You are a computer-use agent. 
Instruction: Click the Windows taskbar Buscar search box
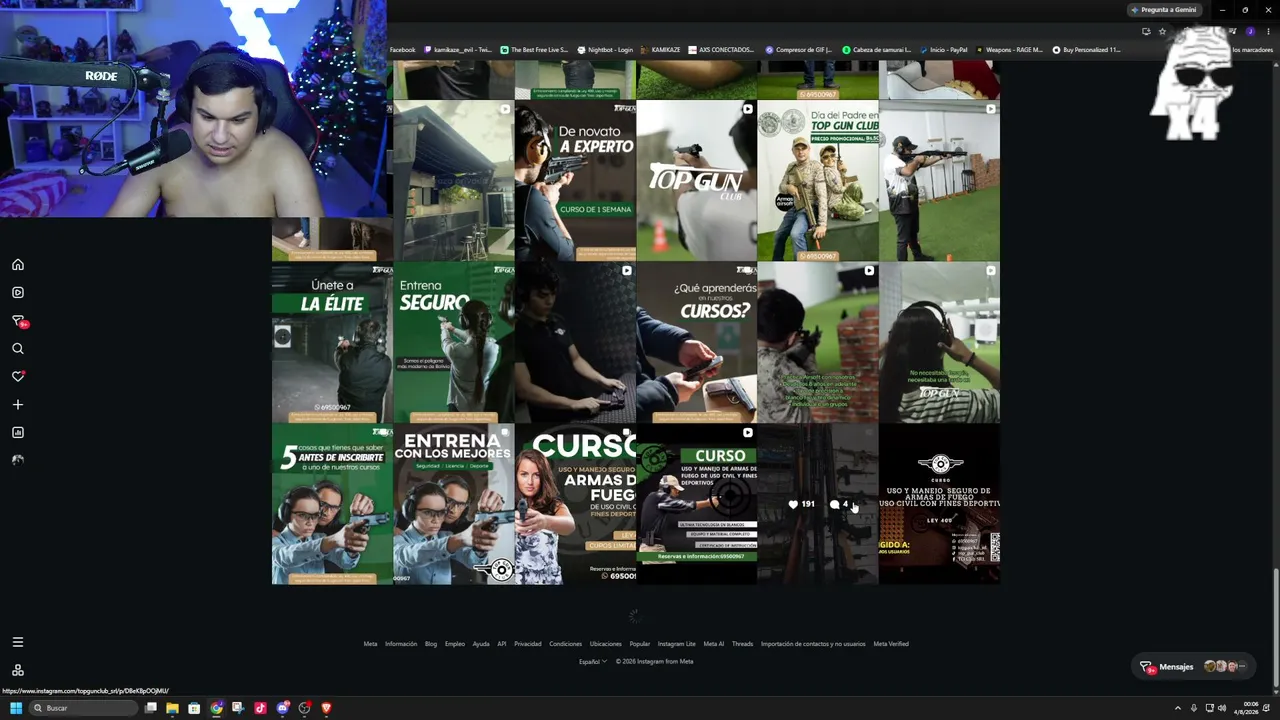click(x=84, y=708)
